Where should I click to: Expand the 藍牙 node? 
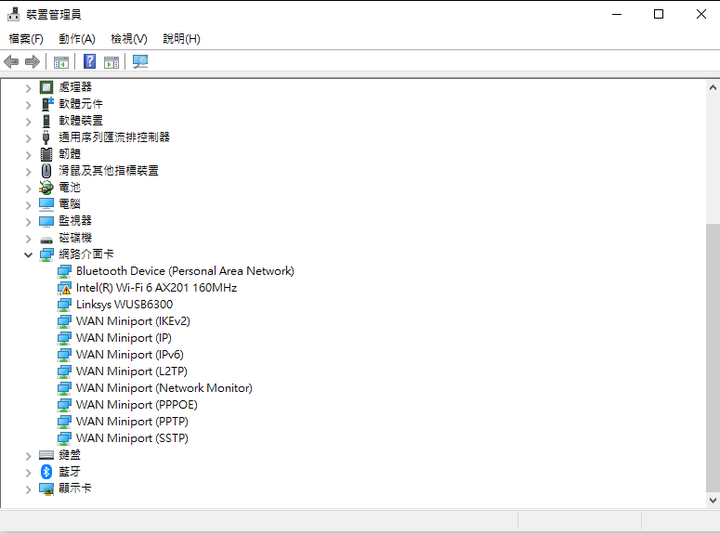click(28, 472)
